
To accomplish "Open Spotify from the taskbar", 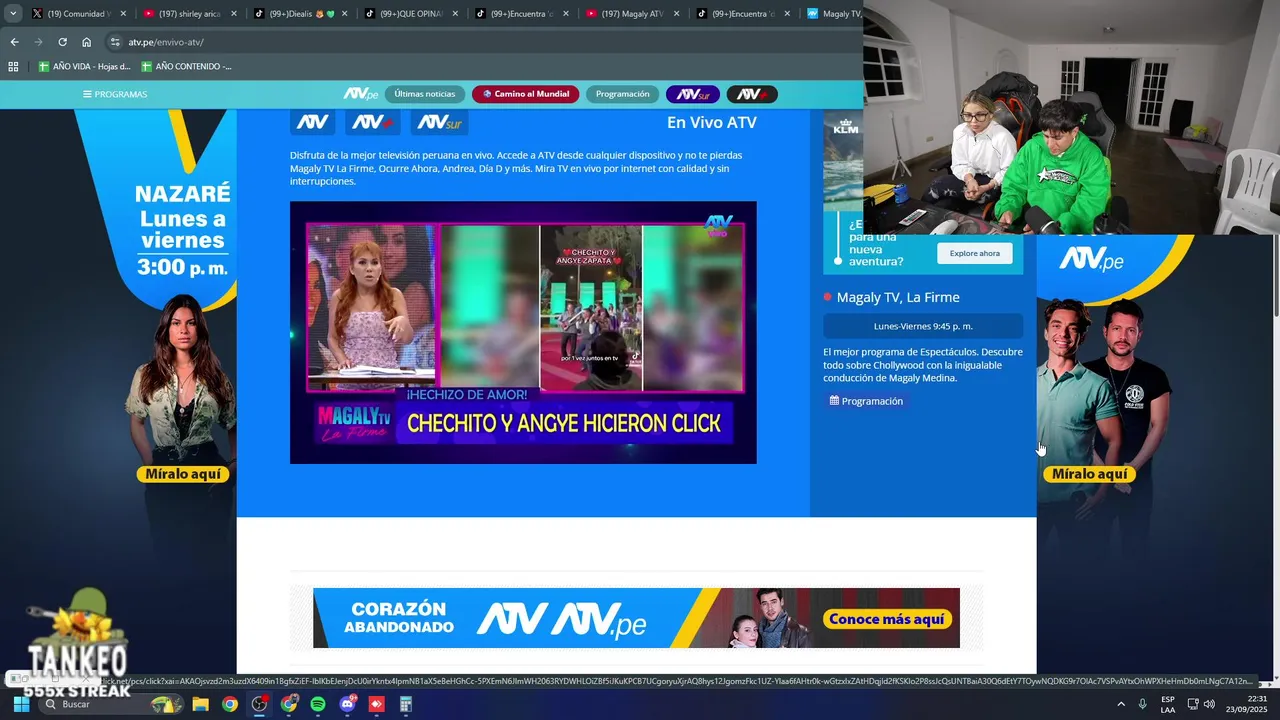I will 318,704.
